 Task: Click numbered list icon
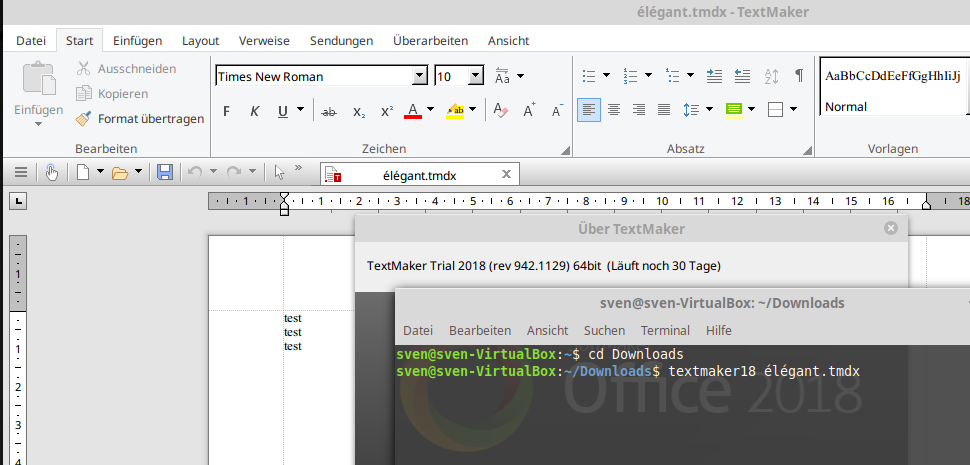[x=630, y=76]
